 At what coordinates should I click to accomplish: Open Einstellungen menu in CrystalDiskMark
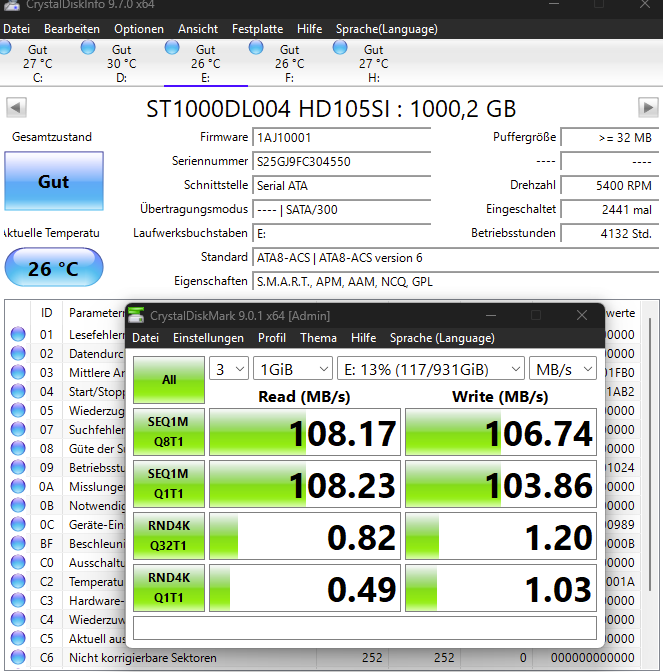(x=208, y=338)
